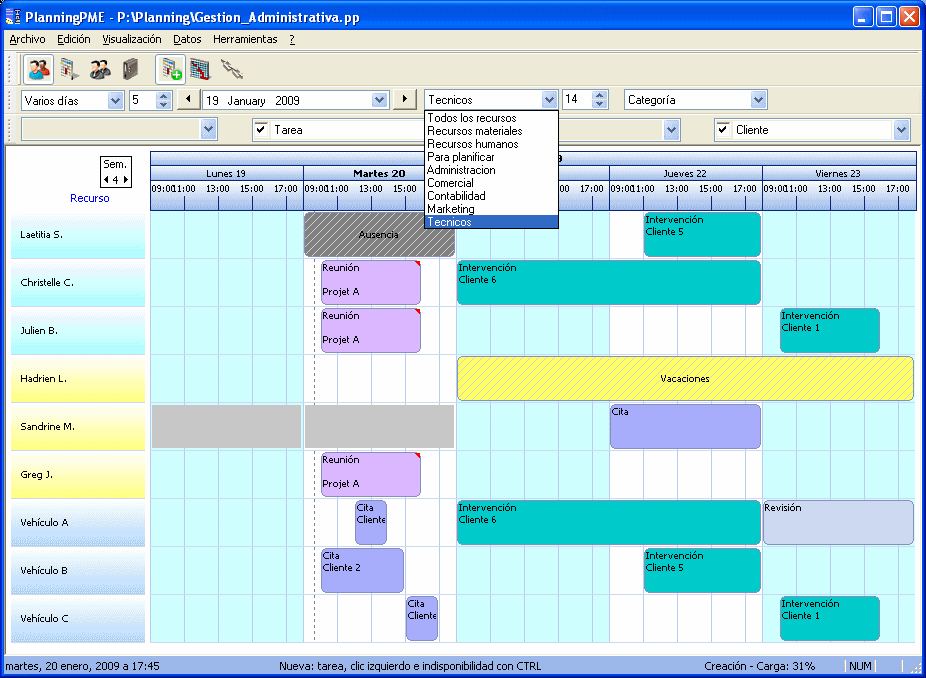Open the Edición menu
Image resolution: width=926 pixels, height=678 pixels.
tap(74, 39)
